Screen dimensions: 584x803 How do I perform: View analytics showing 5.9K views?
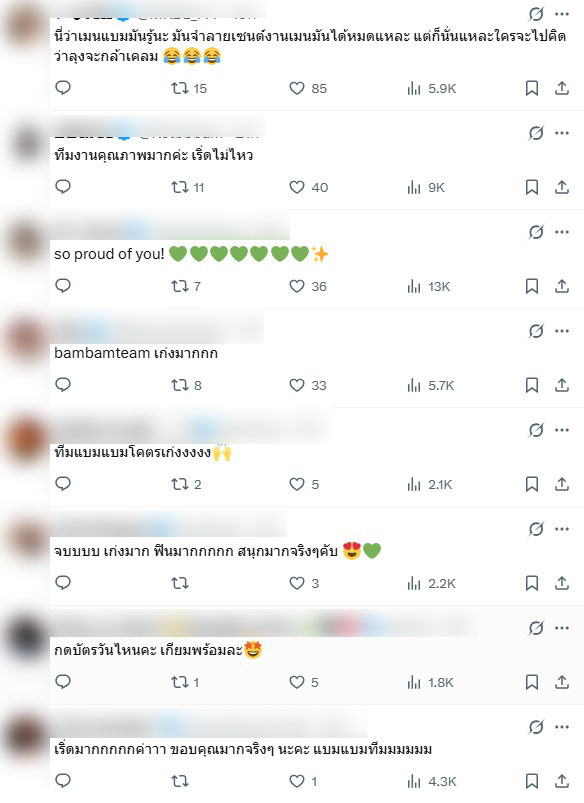tap(431, 88)
